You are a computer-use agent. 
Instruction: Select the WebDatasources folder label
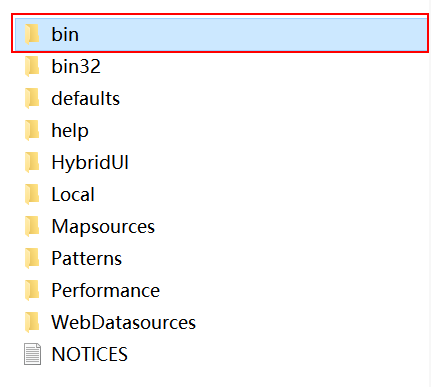pyautogui.click(x=124, y=322)
